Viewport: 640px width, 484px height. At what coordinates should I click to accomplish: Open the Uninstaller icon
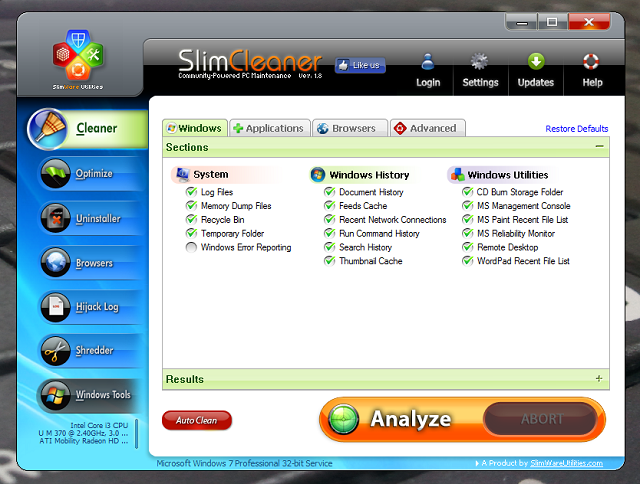pos(55,218)
